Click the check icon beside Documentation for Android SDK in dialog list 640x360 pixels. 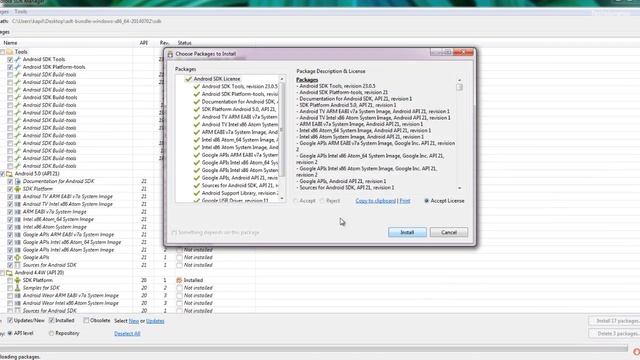[x=197, y=102]
